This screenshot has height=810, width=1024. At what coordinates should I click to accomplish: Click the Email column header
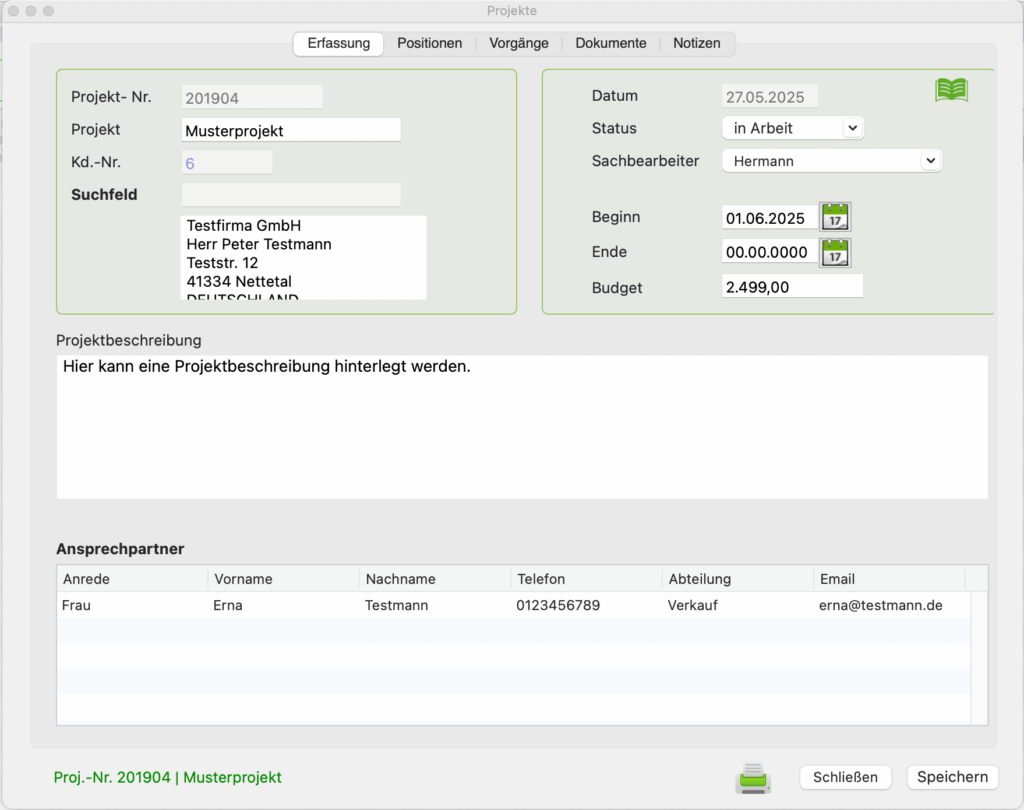[x=889, y=579]
